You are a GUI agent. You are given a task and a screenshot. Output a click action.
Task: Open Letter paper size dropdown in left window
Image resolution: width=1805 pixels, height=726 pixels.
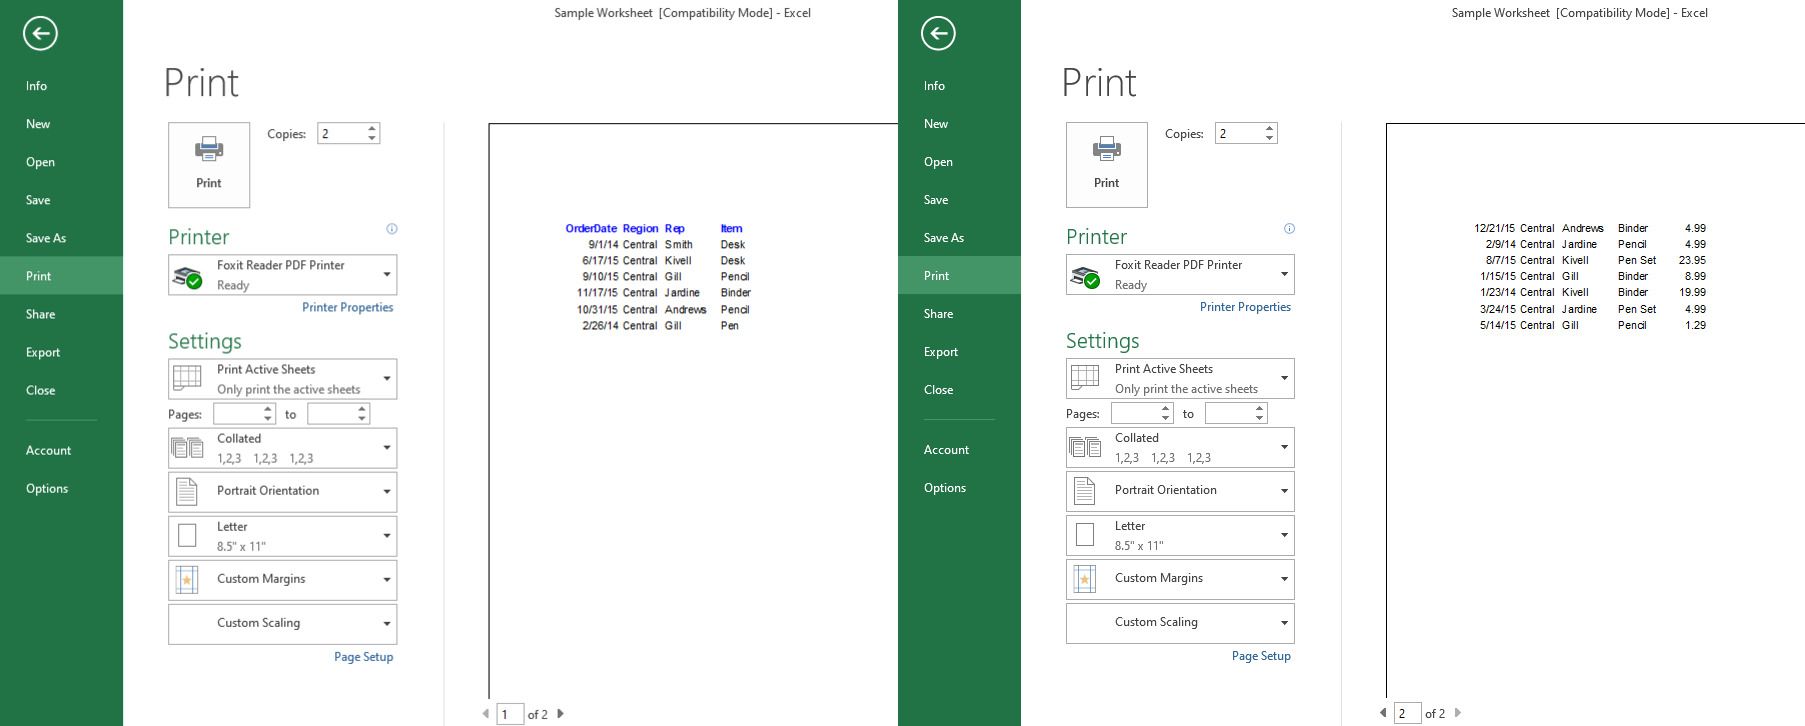point(283,536)
